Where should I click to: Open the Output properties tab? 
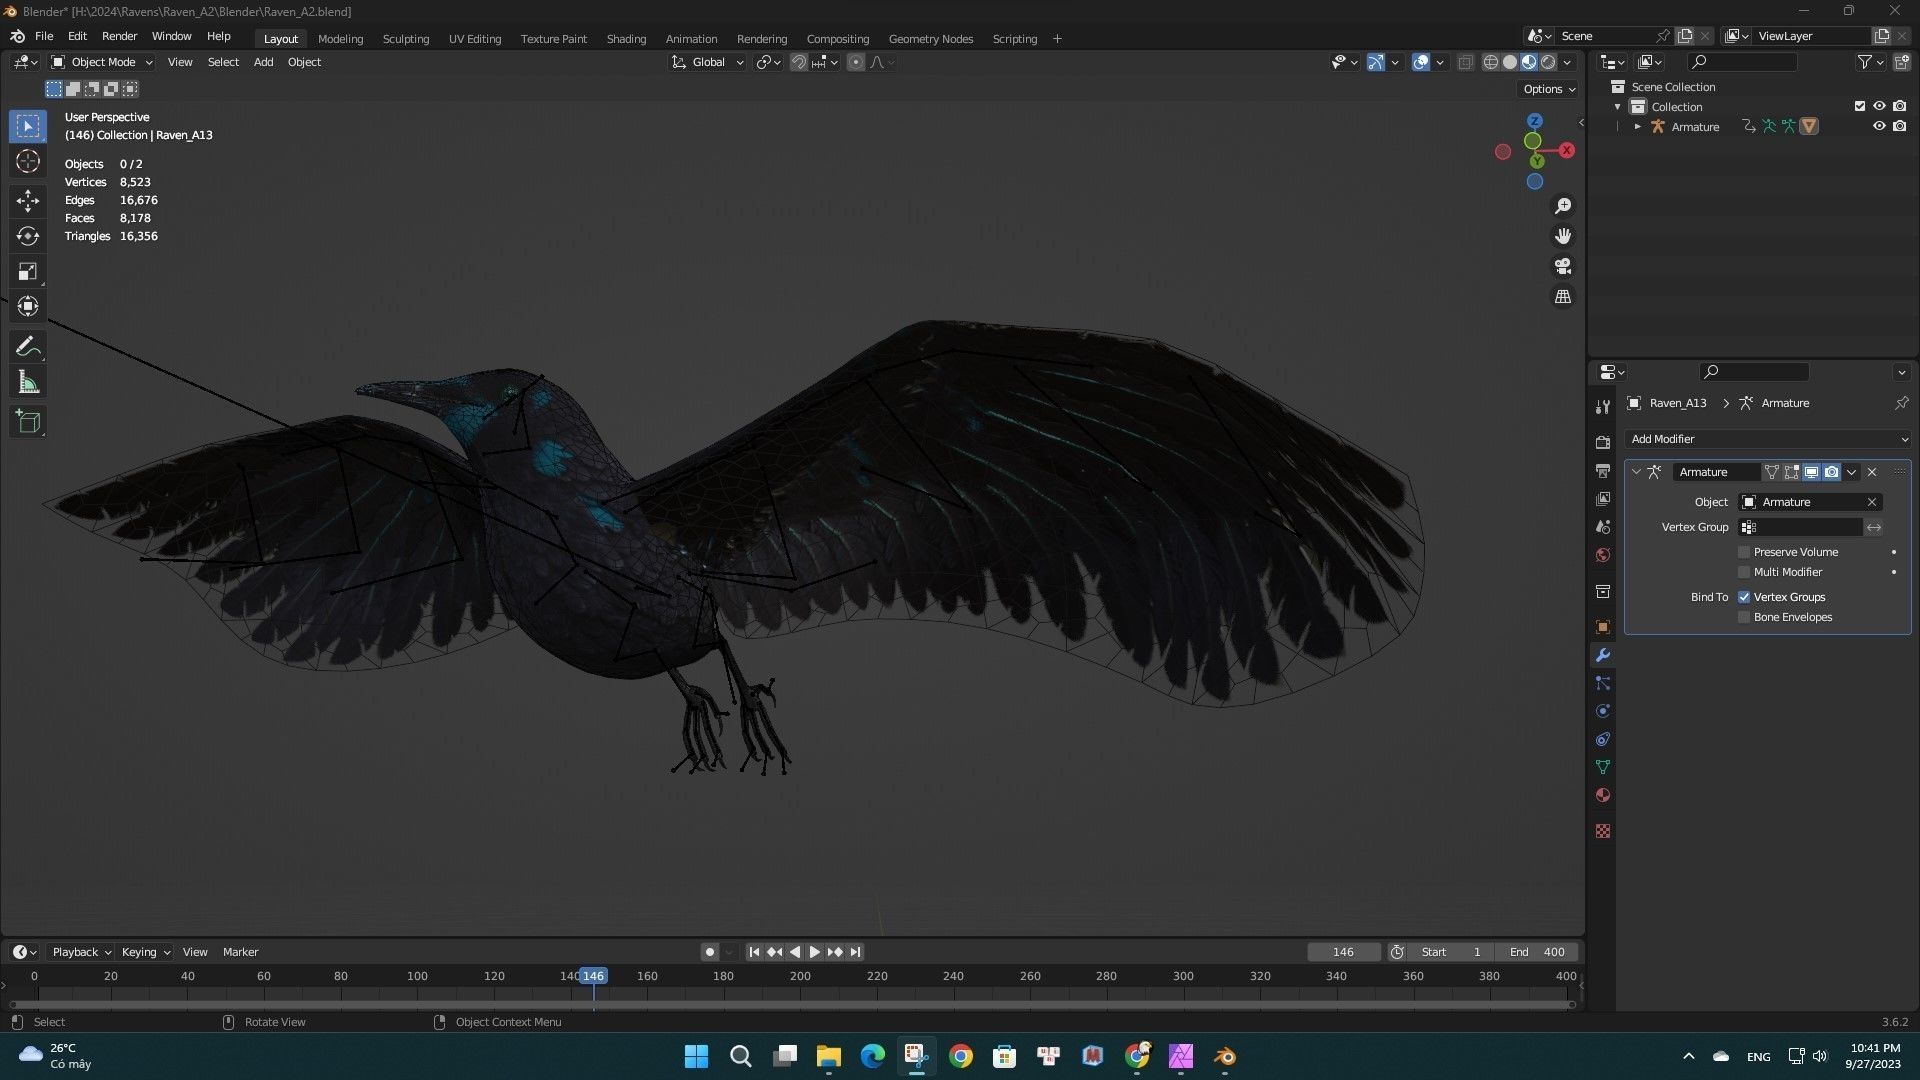click(x=1603, y=470)
